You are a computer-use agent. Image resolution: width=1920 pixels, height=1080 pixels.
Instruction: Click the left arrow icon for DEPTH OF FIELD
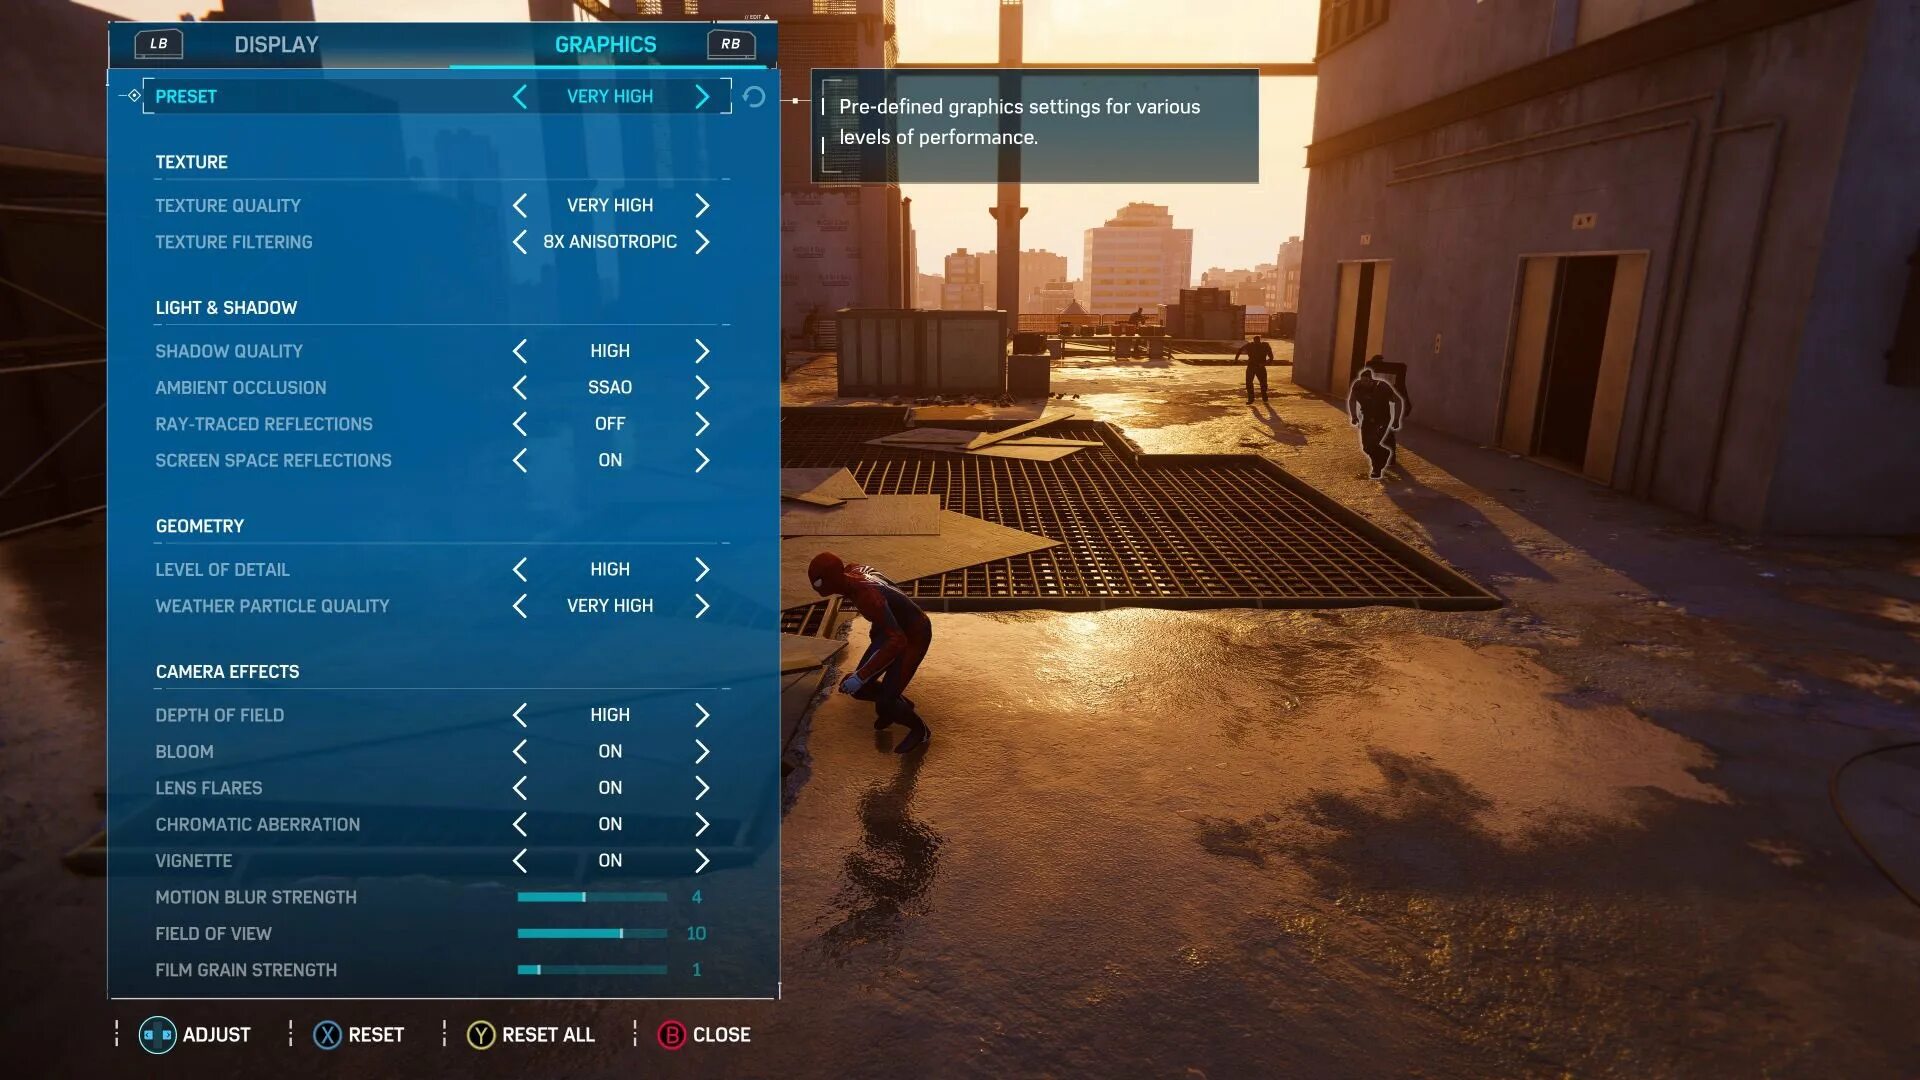coord(518,715)
